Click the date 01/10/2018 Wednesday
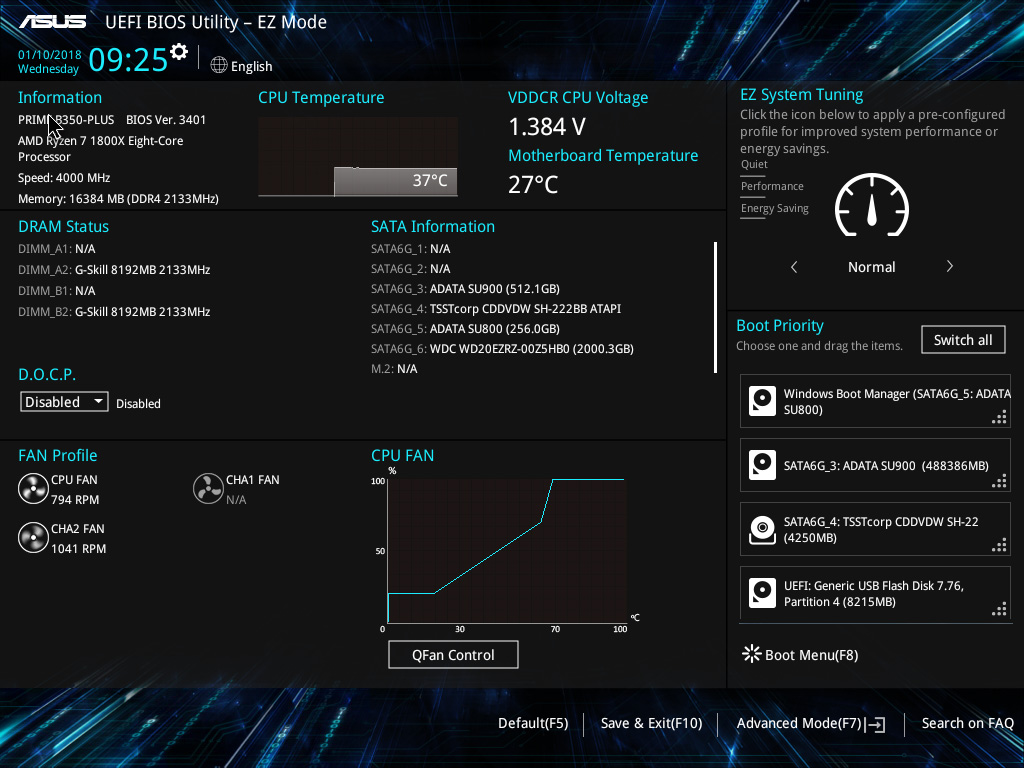 pyautogui.click(x=49, y=62)
